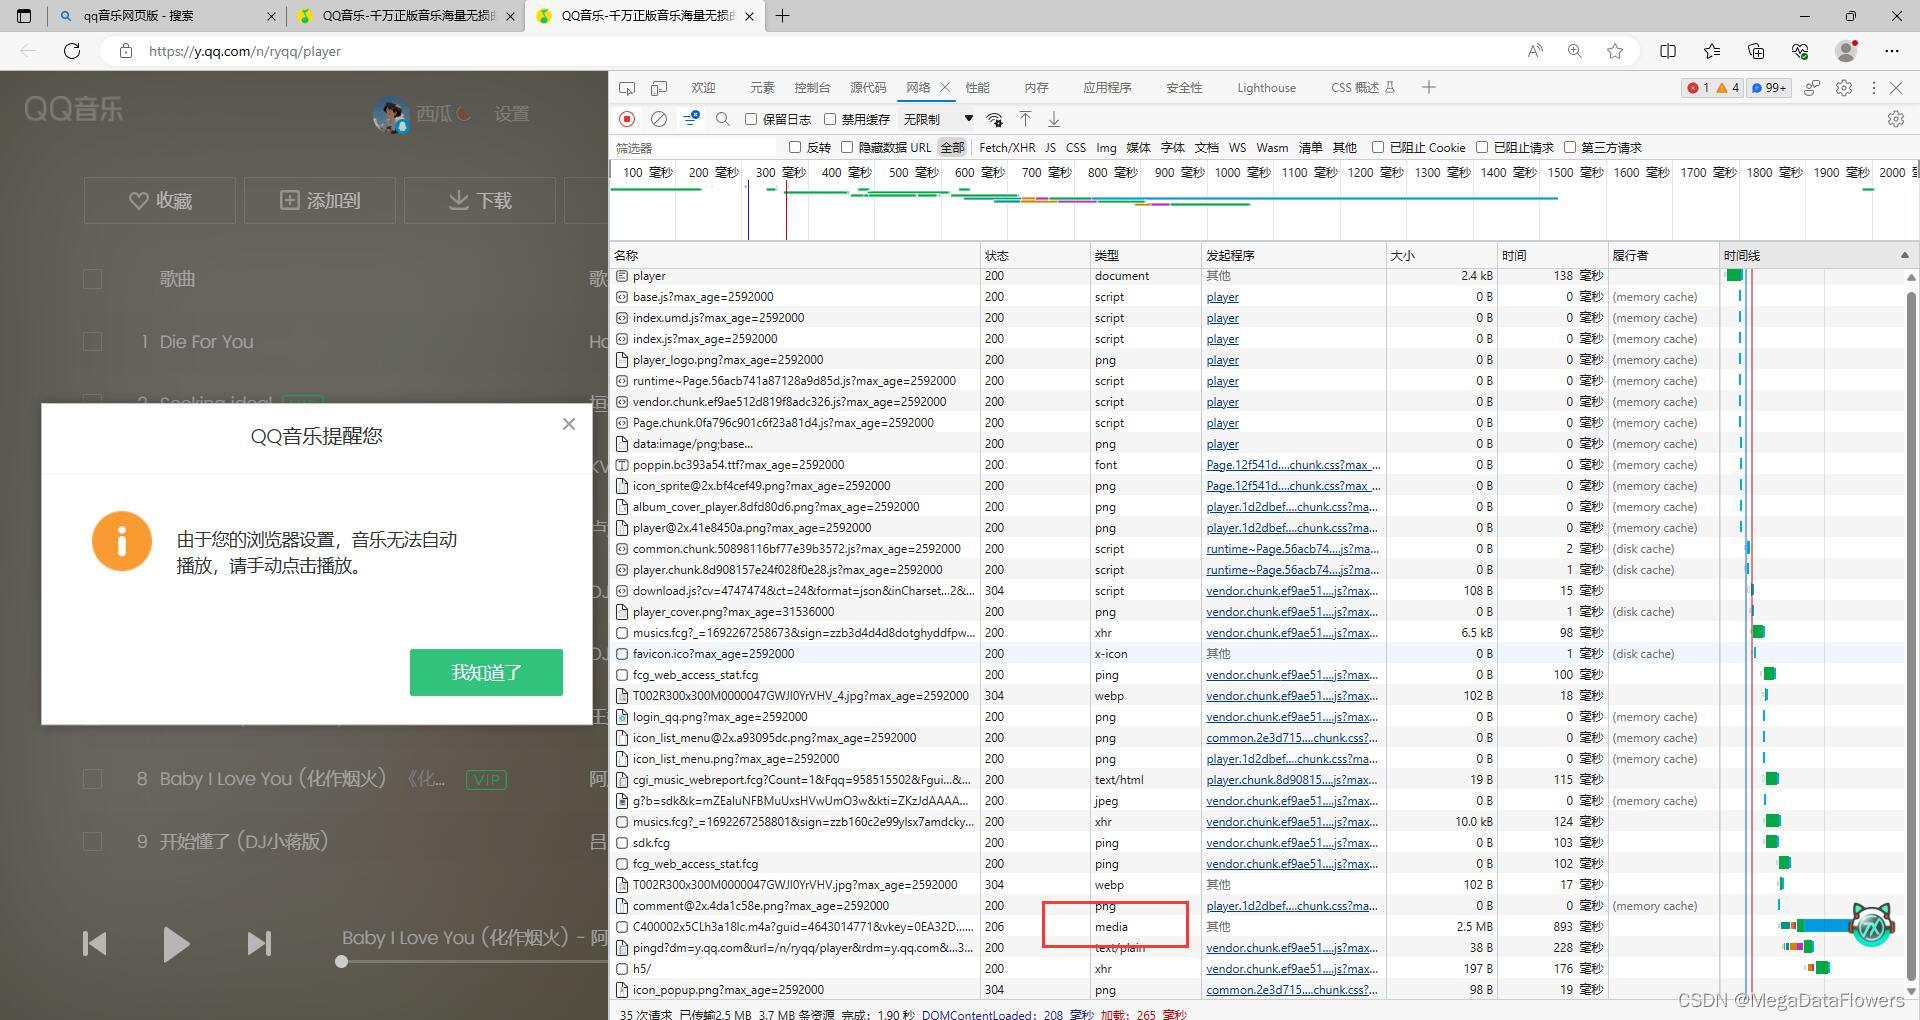Refresh the browser page
This screenshot has height=1020, width=1920.
[x=72, y=51]
